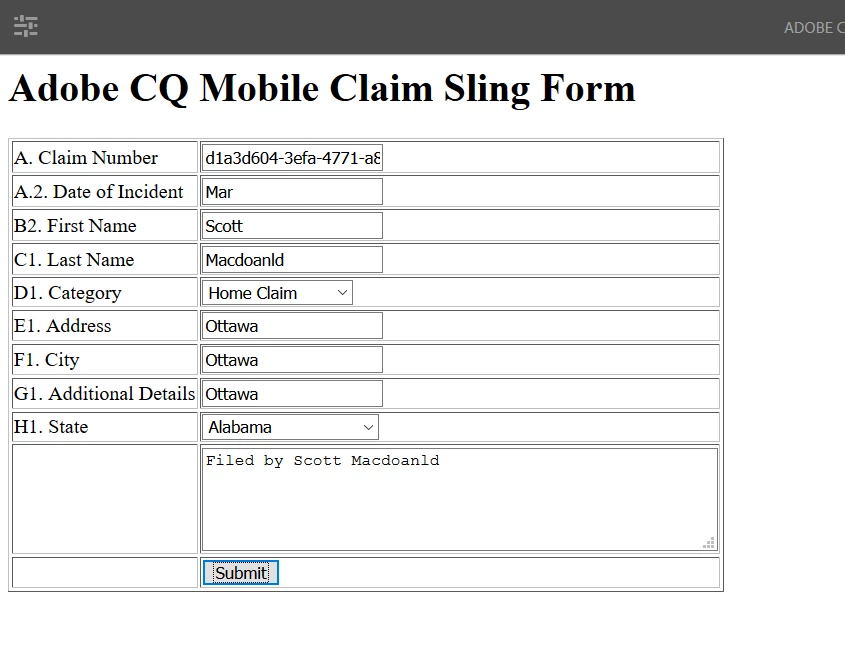Click the Address field with Ottawa
Screen dimensions: 845x651
pos(292,326)
